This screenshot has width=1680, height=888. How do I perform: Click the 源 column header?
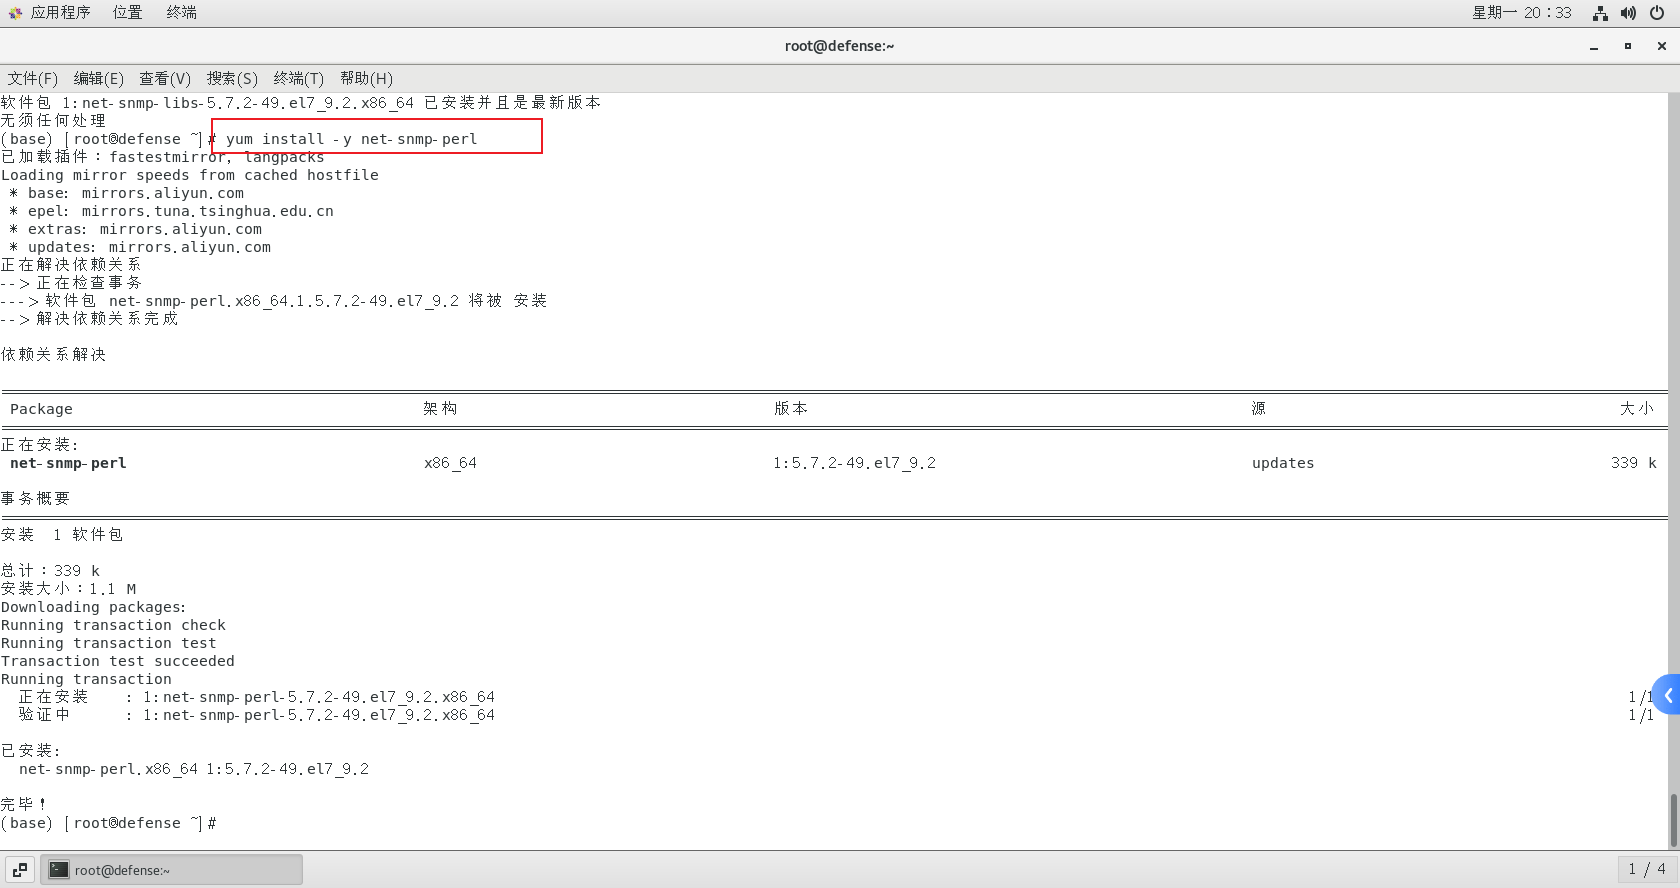1259,408
